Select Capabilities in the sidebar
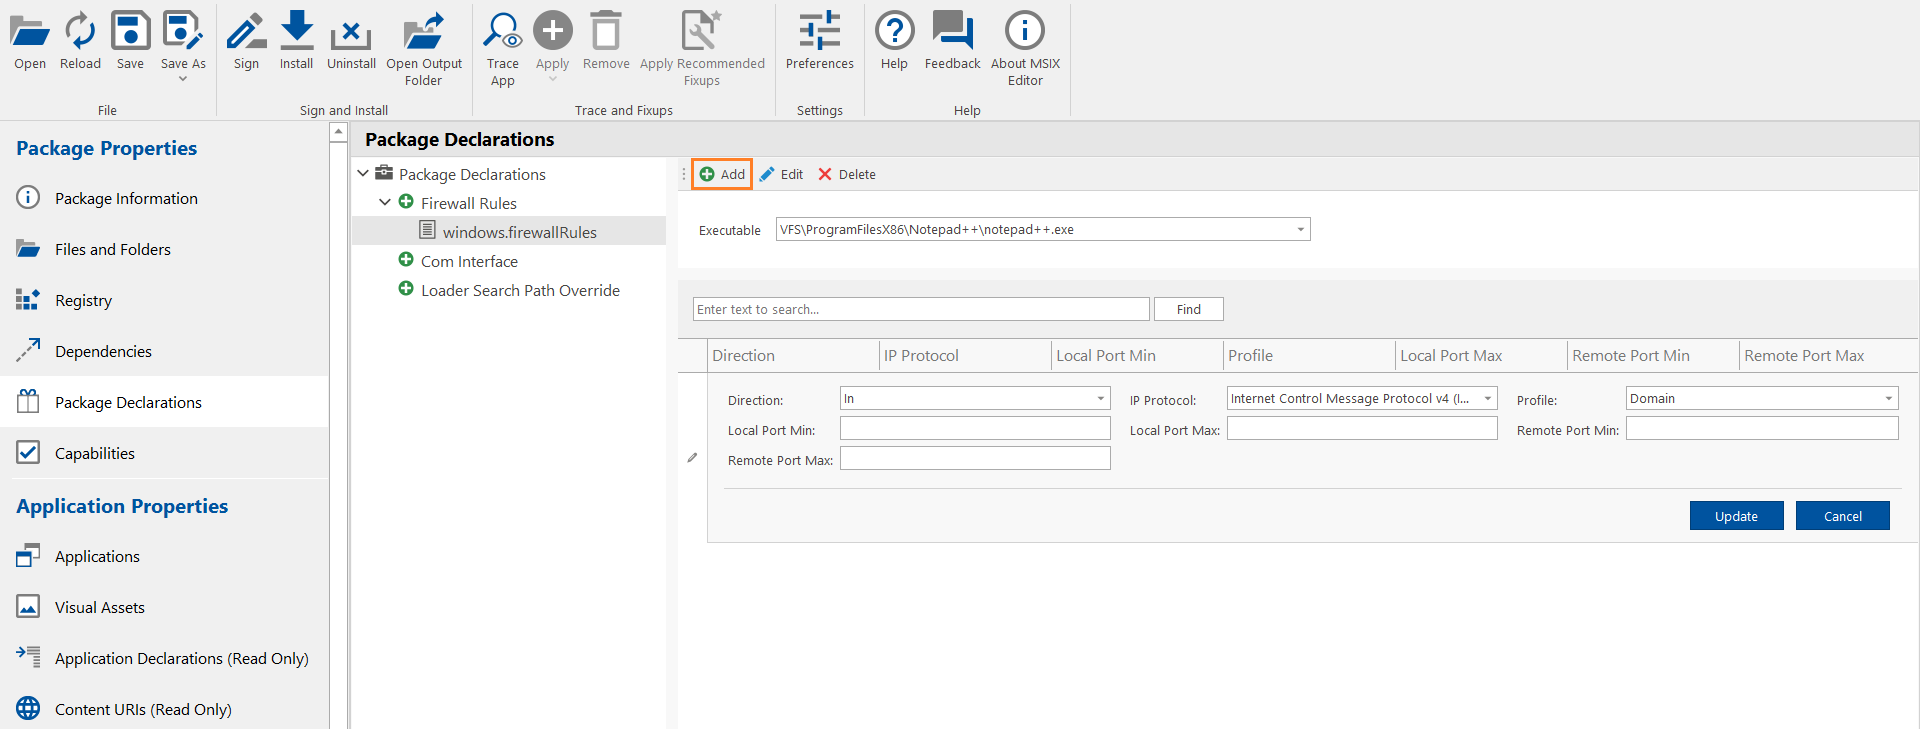The width and height of the screenshot is (1920, 729). point(95,453)
